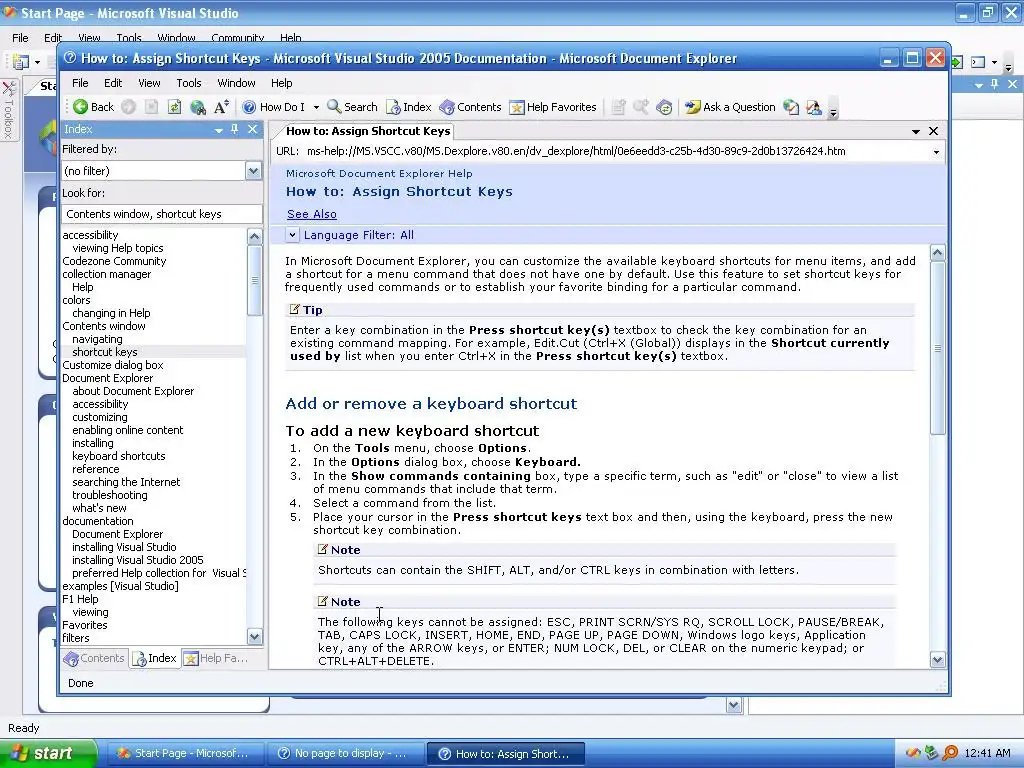The width and height of the screenshot is (1024, 768).
Task: Select 'keyboard shortcuts' index entry
Action: click(119, 456)
